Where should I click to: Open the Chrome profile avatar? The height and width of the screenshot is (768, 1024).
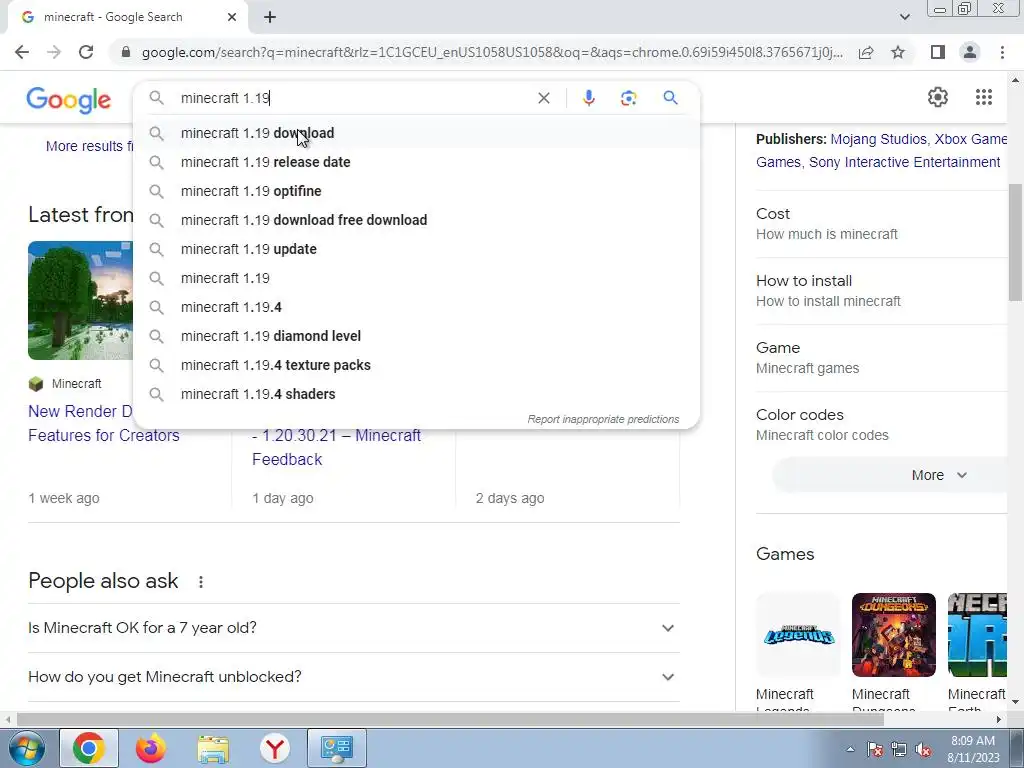click(970, 52)
